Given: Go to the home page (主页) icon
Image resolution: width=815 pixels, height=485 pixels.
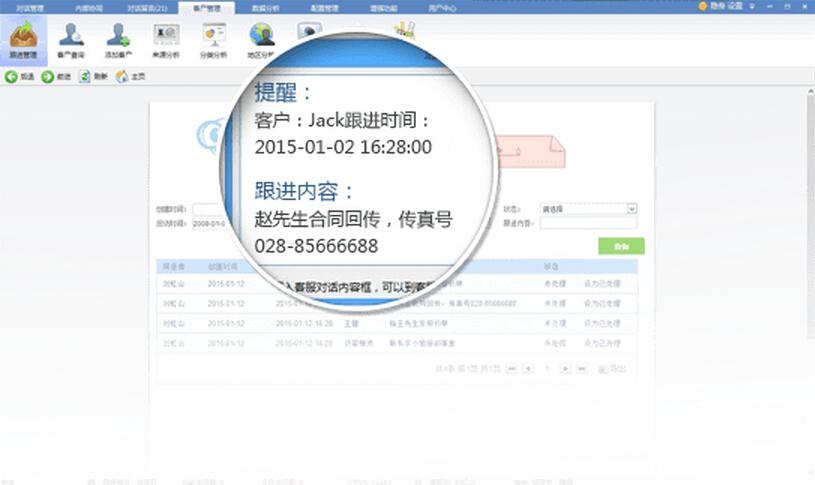Looking at the screenshot, I should 122,76.
